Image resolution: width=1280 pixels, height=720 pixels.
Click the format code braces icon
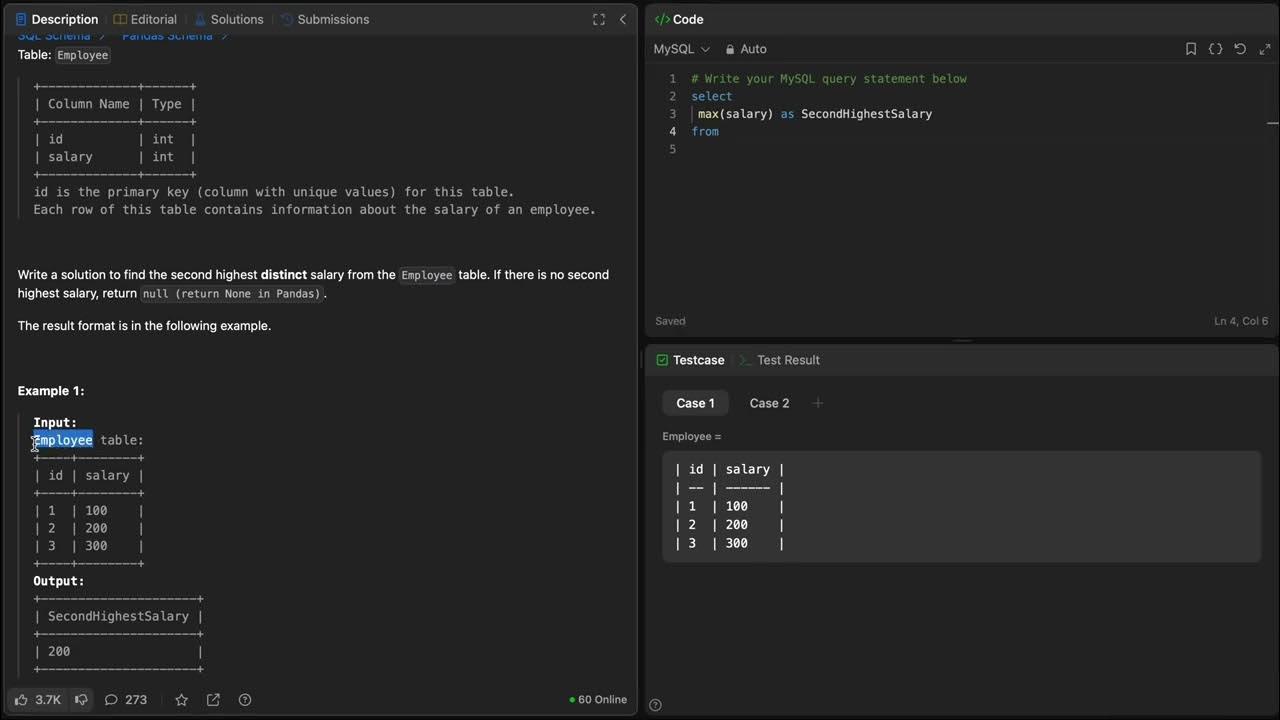pos(1215,49)
